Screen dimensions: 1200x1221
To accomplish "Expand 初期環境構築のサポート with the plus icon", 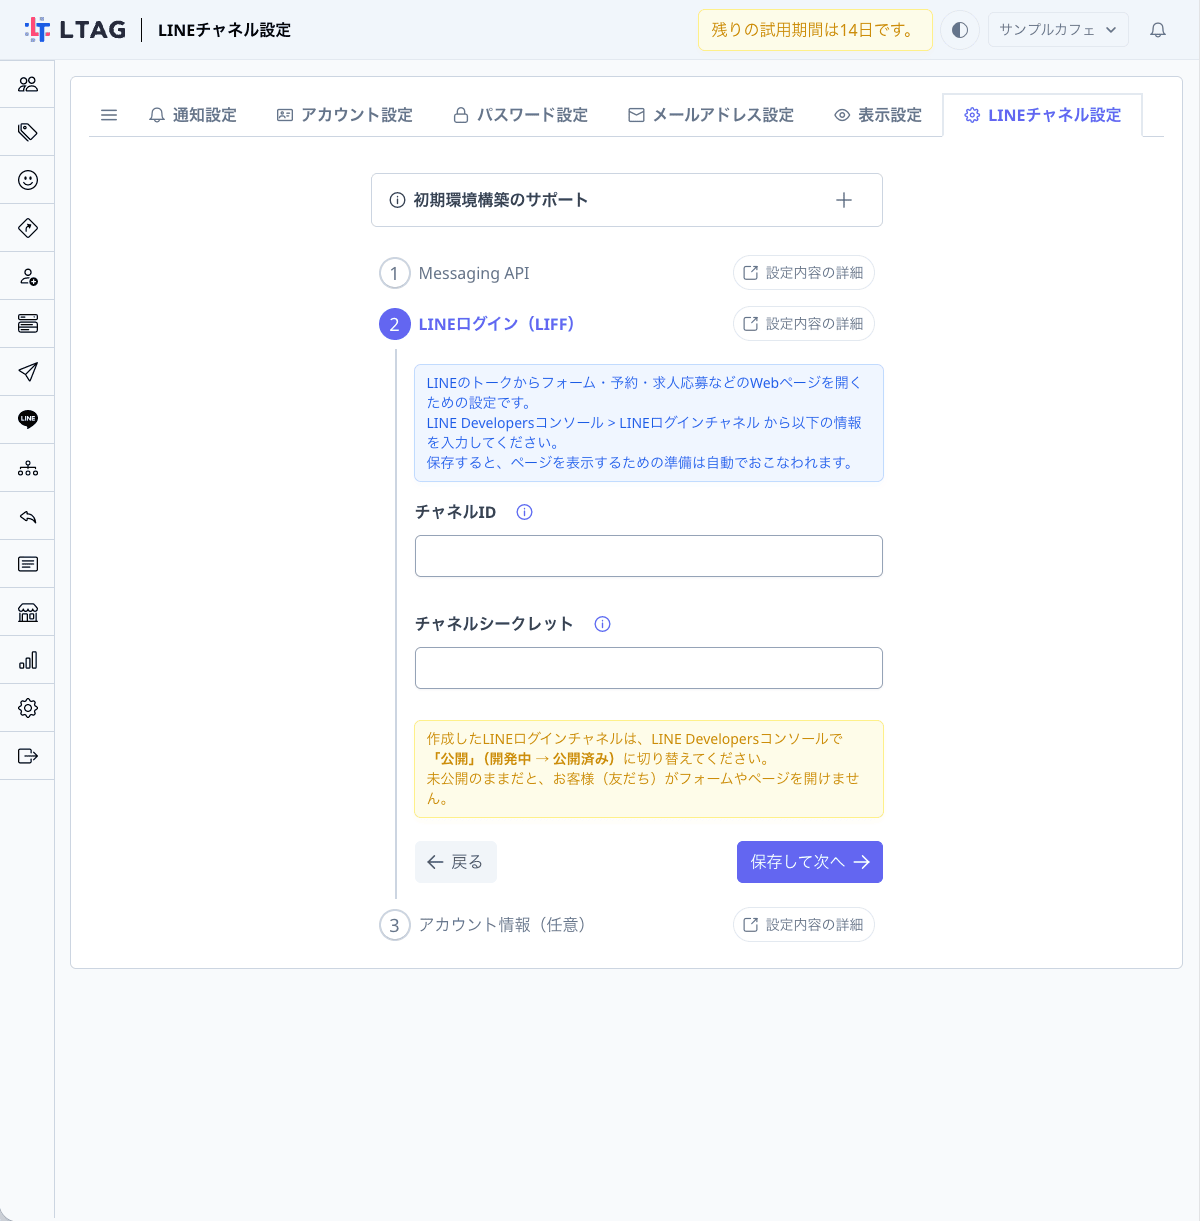I will pos(844,200).
